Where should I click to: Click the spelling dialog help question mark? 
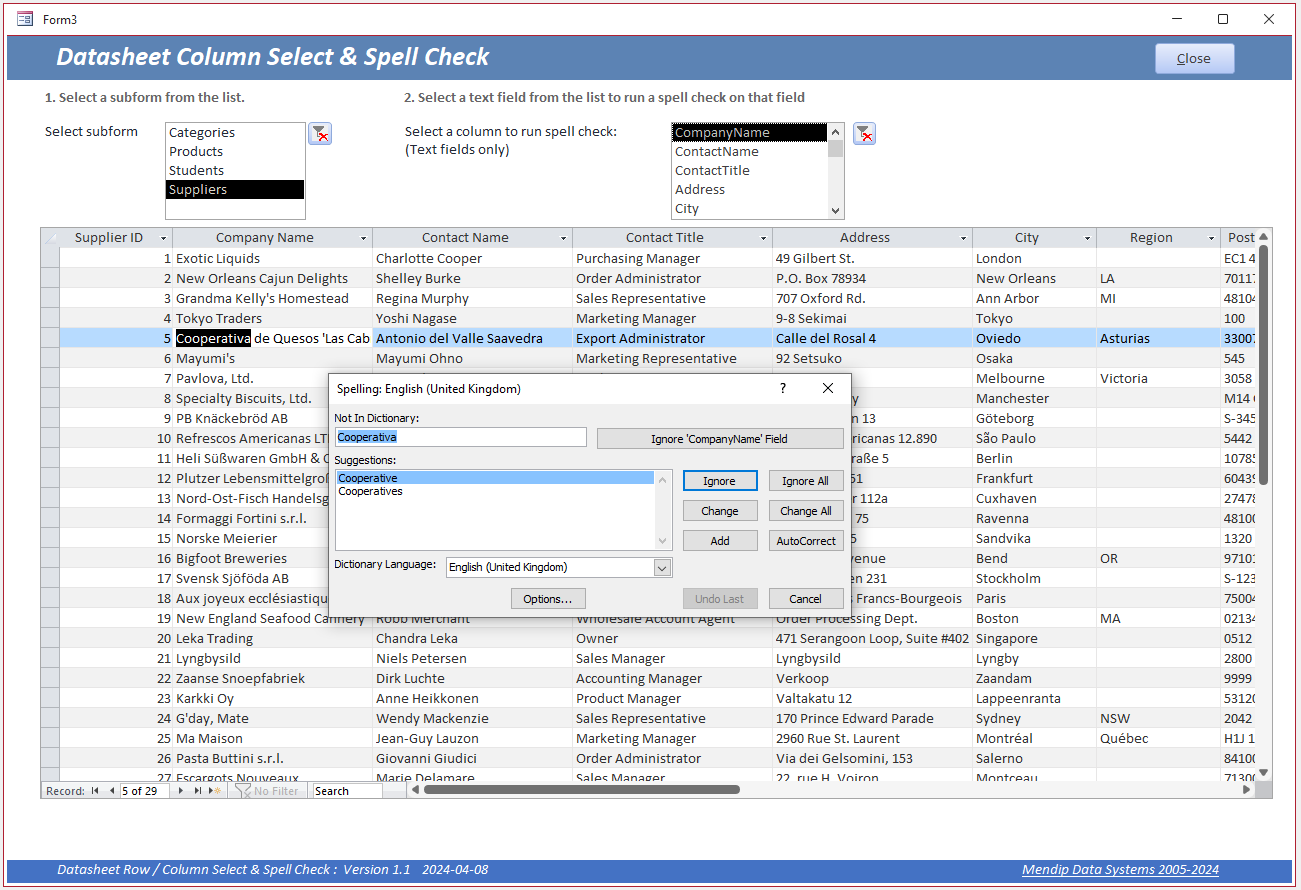[783, 388]
